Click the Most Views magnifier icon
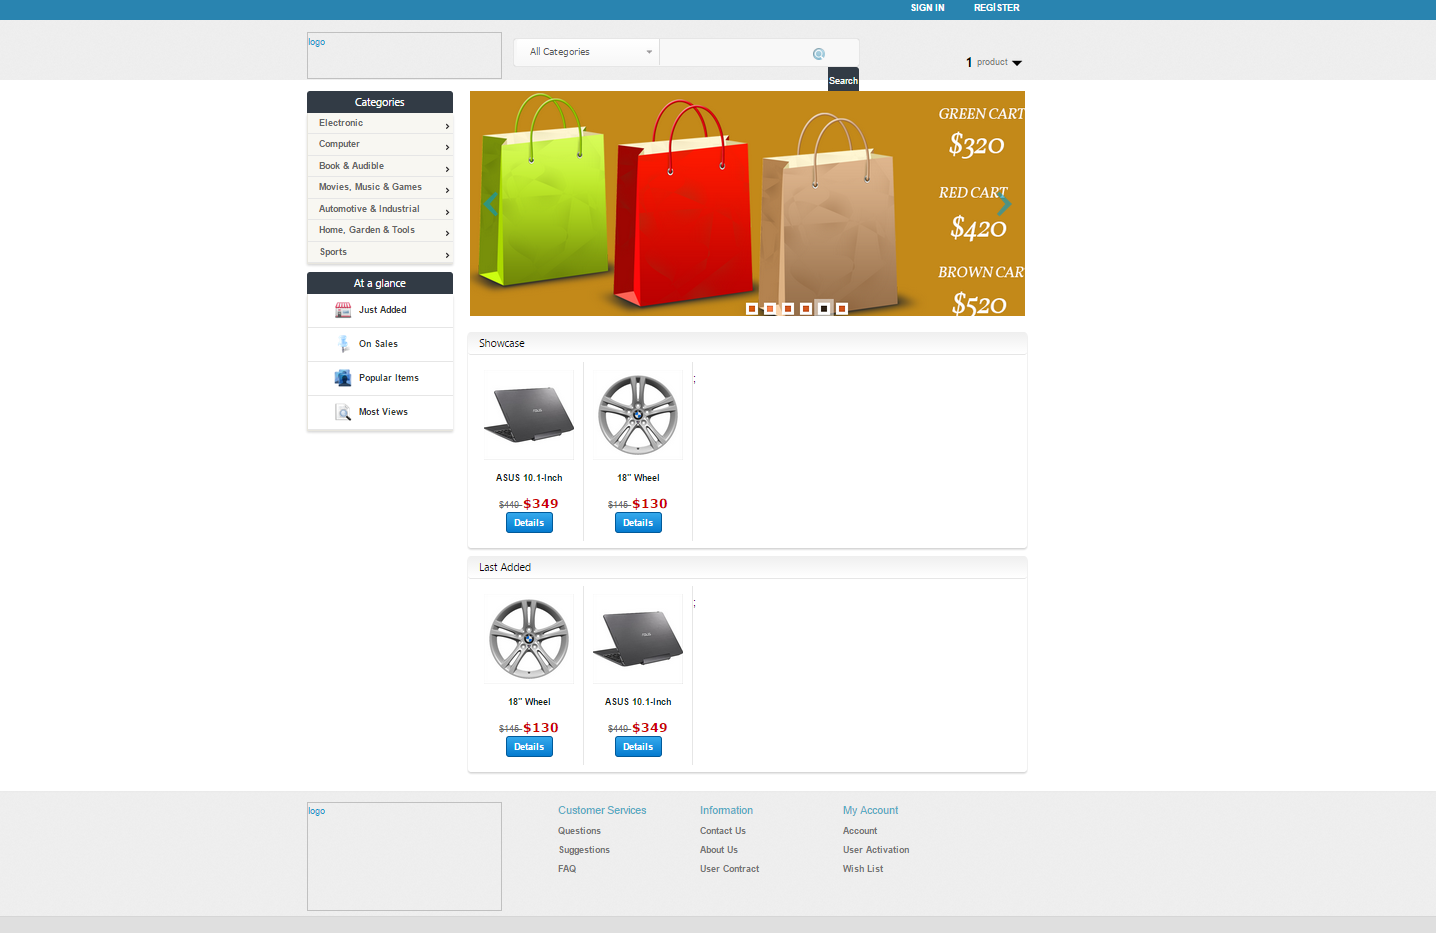The image size is (1436, 933). pos(343,412)
